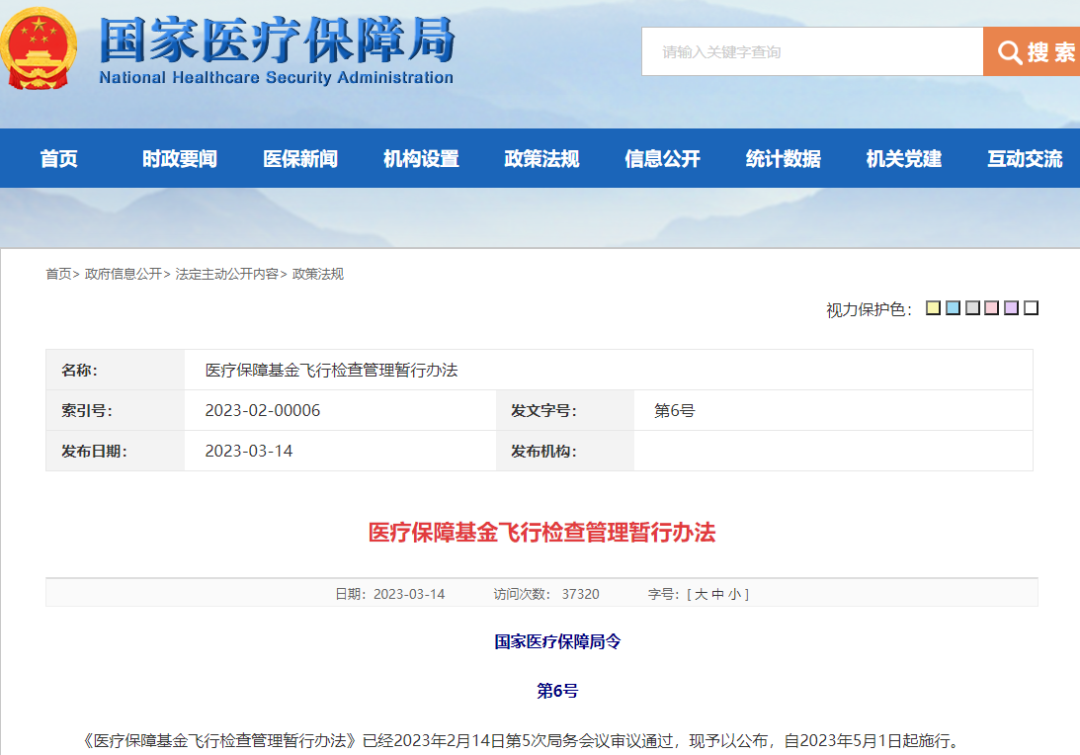Viewport: 1080px width, 755px height.
Task: Pick the purple eye-protection color swatch
Action: click(1011, 308)
